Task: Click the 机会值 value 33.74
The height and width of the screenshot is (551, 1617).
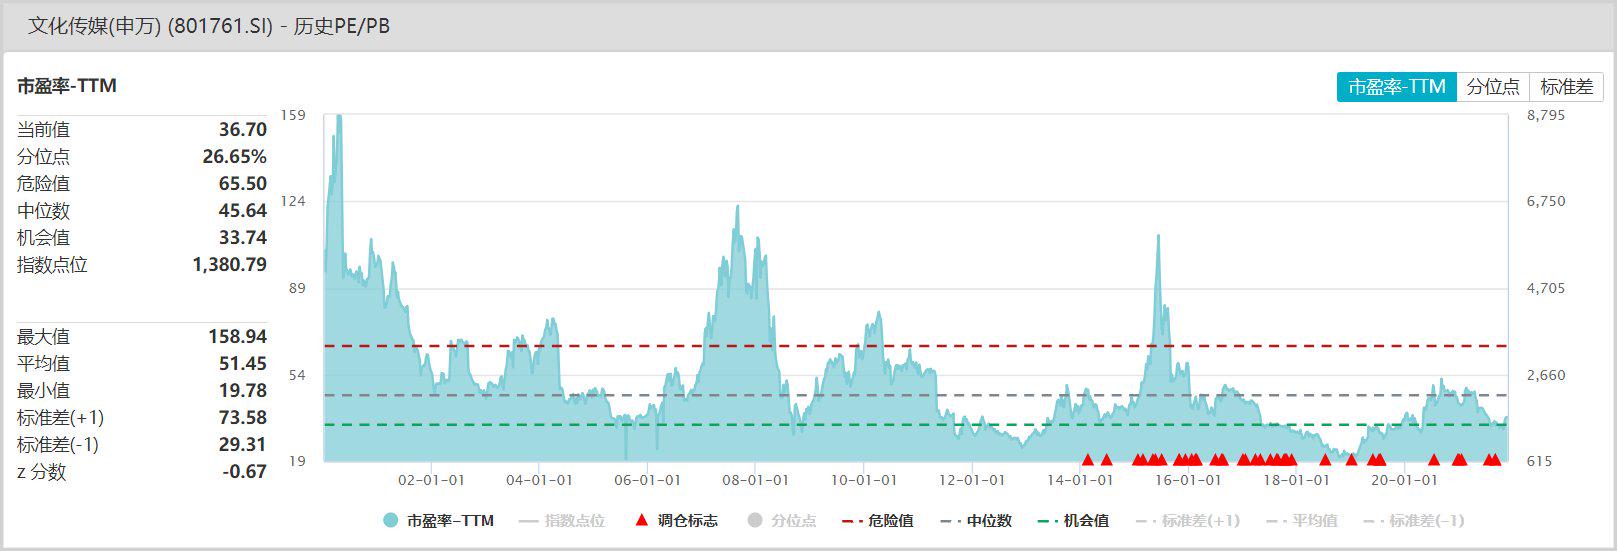Action: click(x=243, y=238)
